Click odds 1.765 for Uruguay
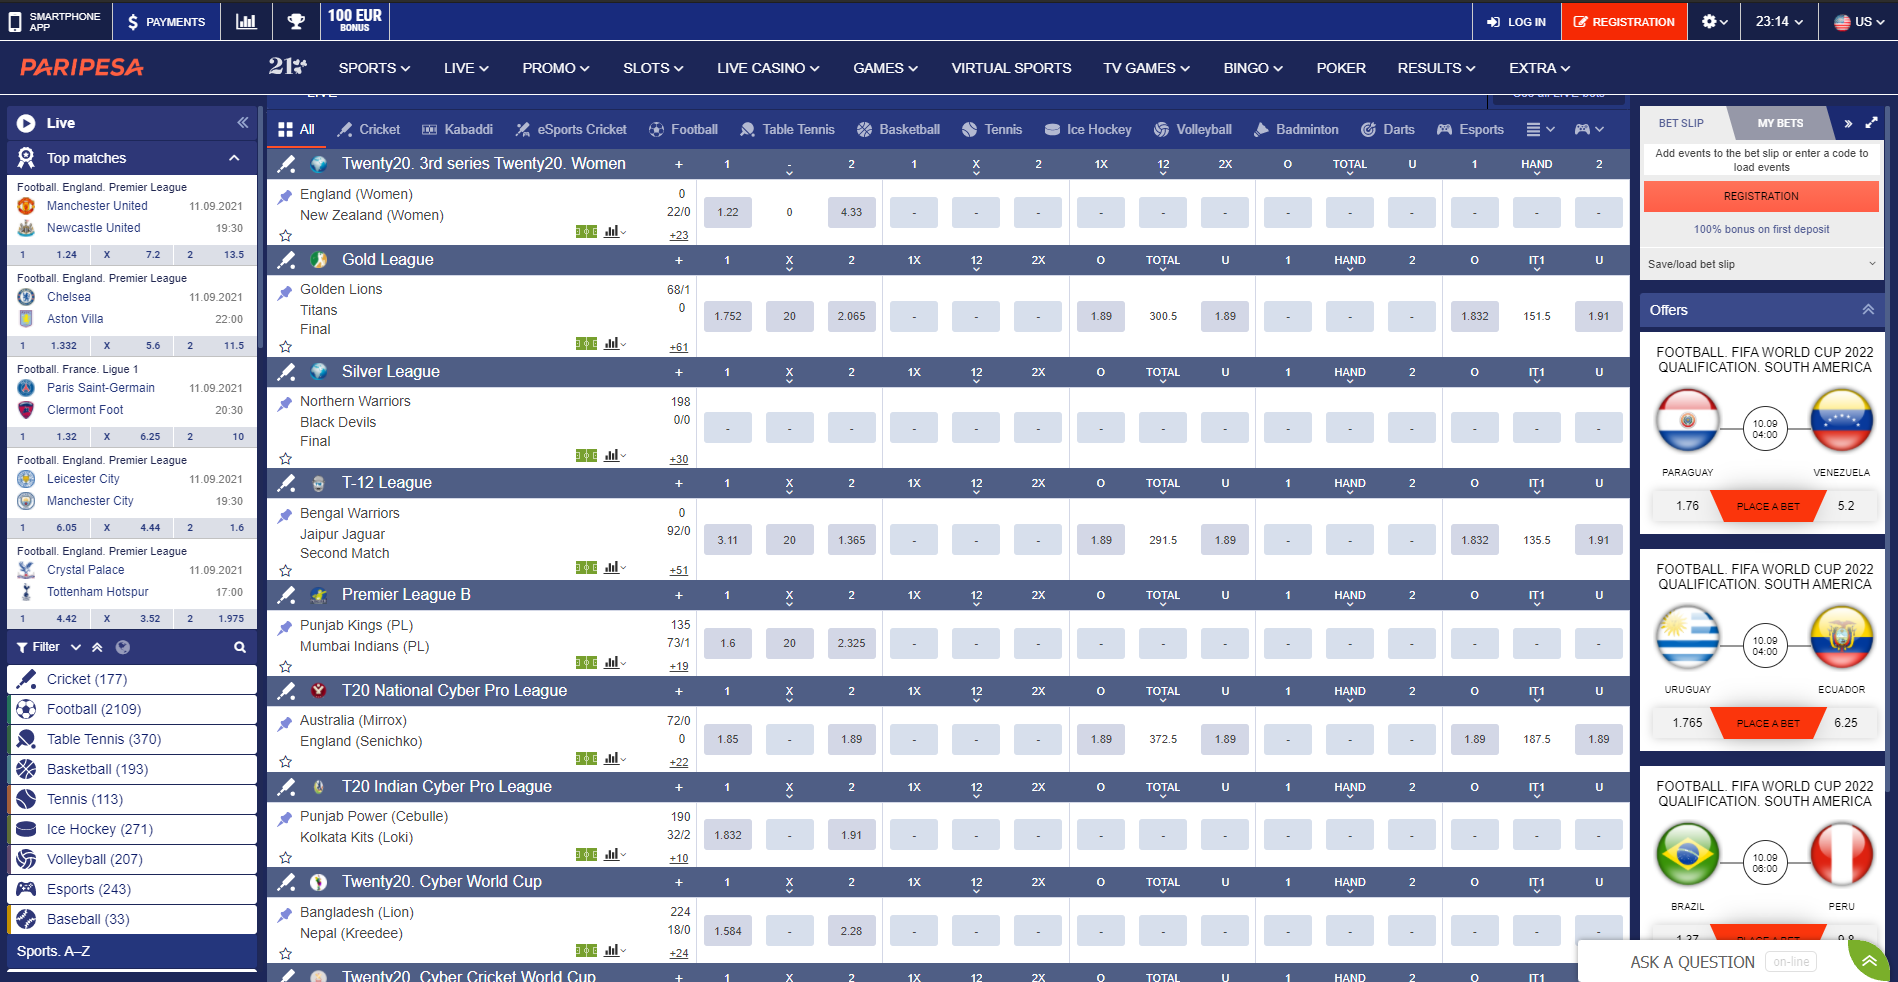Screen dimensions: 1898x982 [1687, 723]
